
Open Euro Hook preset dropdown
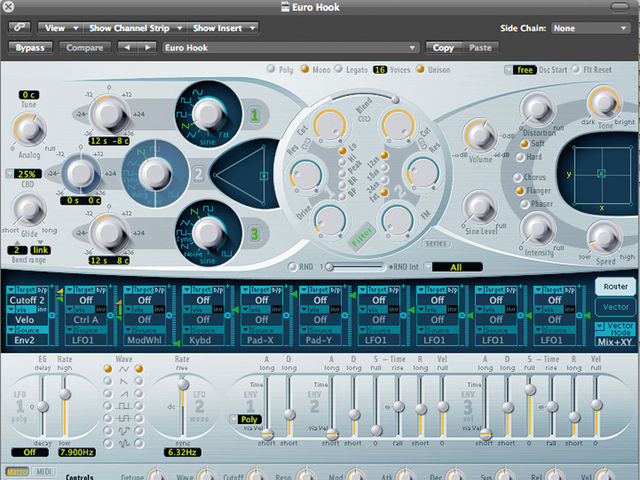(291, 48)
